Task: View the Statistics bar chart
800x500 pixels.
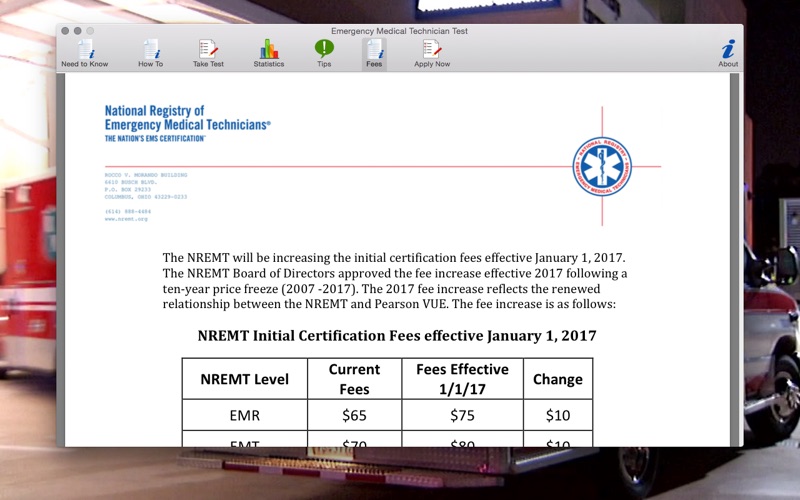Action: point(269,54)
